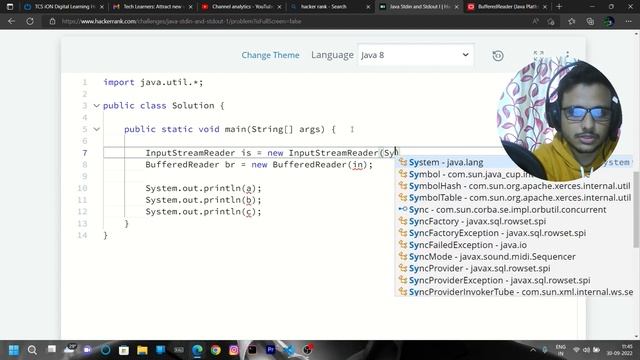Select SymbolHash autocomplete suggestion
This screenshot has width=640, height=360.
coord(513,186)
